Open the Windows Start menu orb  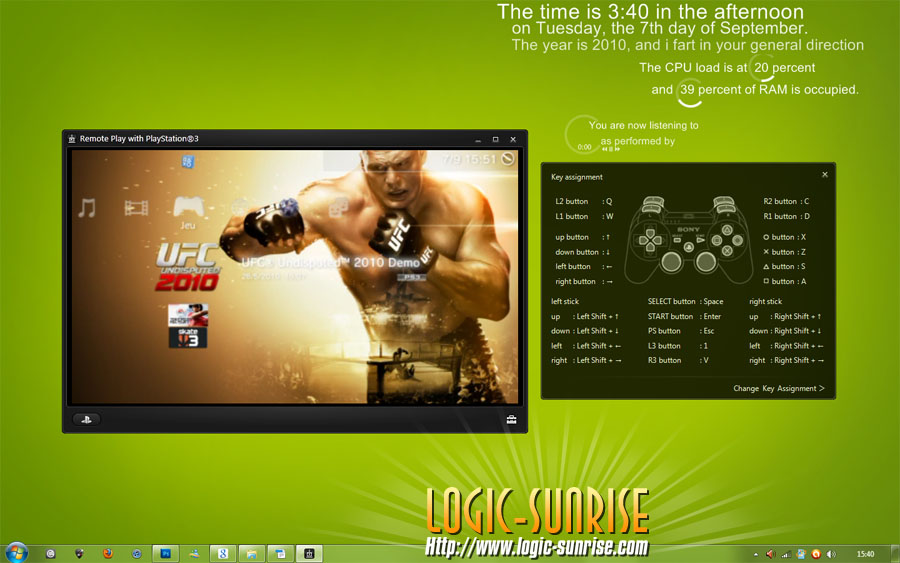[16, 553]
